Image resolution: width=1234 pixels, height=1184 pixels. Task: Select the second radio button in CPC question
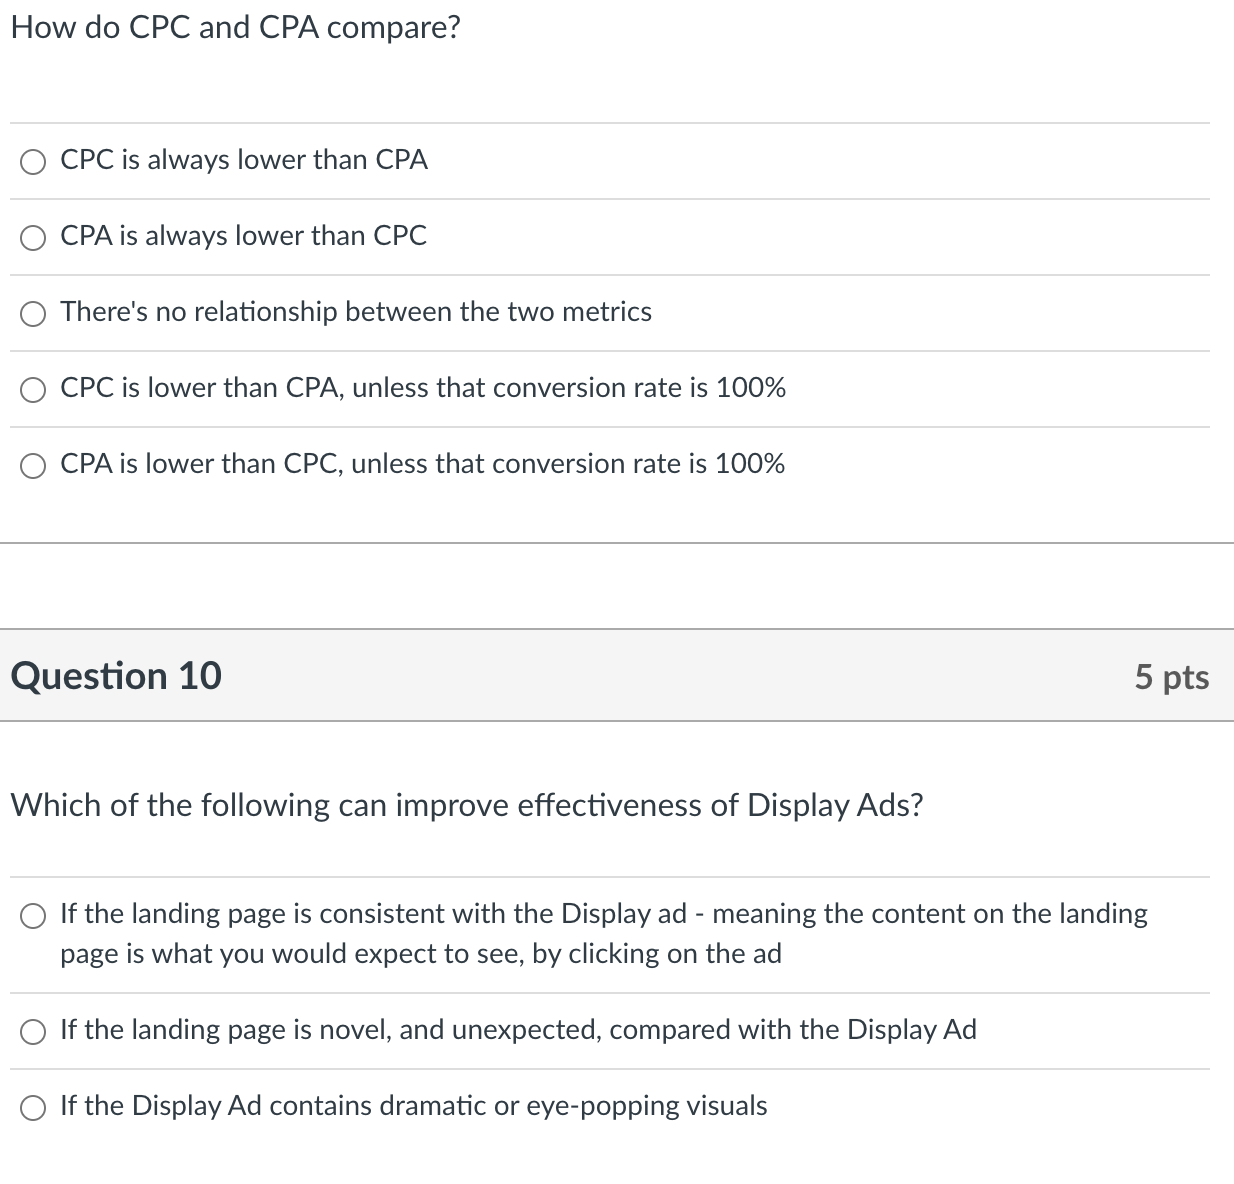click(33, 237)
